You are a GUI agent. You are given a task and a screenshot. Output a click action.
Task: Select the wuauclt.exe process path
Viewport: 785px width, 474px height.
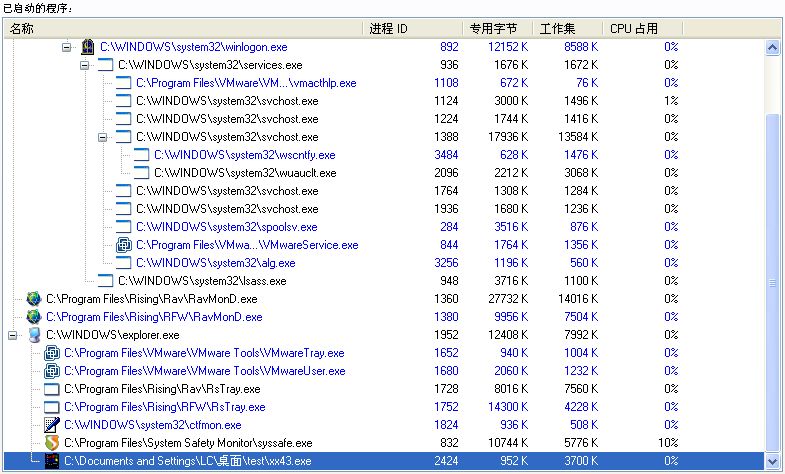(x=245, y=173)
